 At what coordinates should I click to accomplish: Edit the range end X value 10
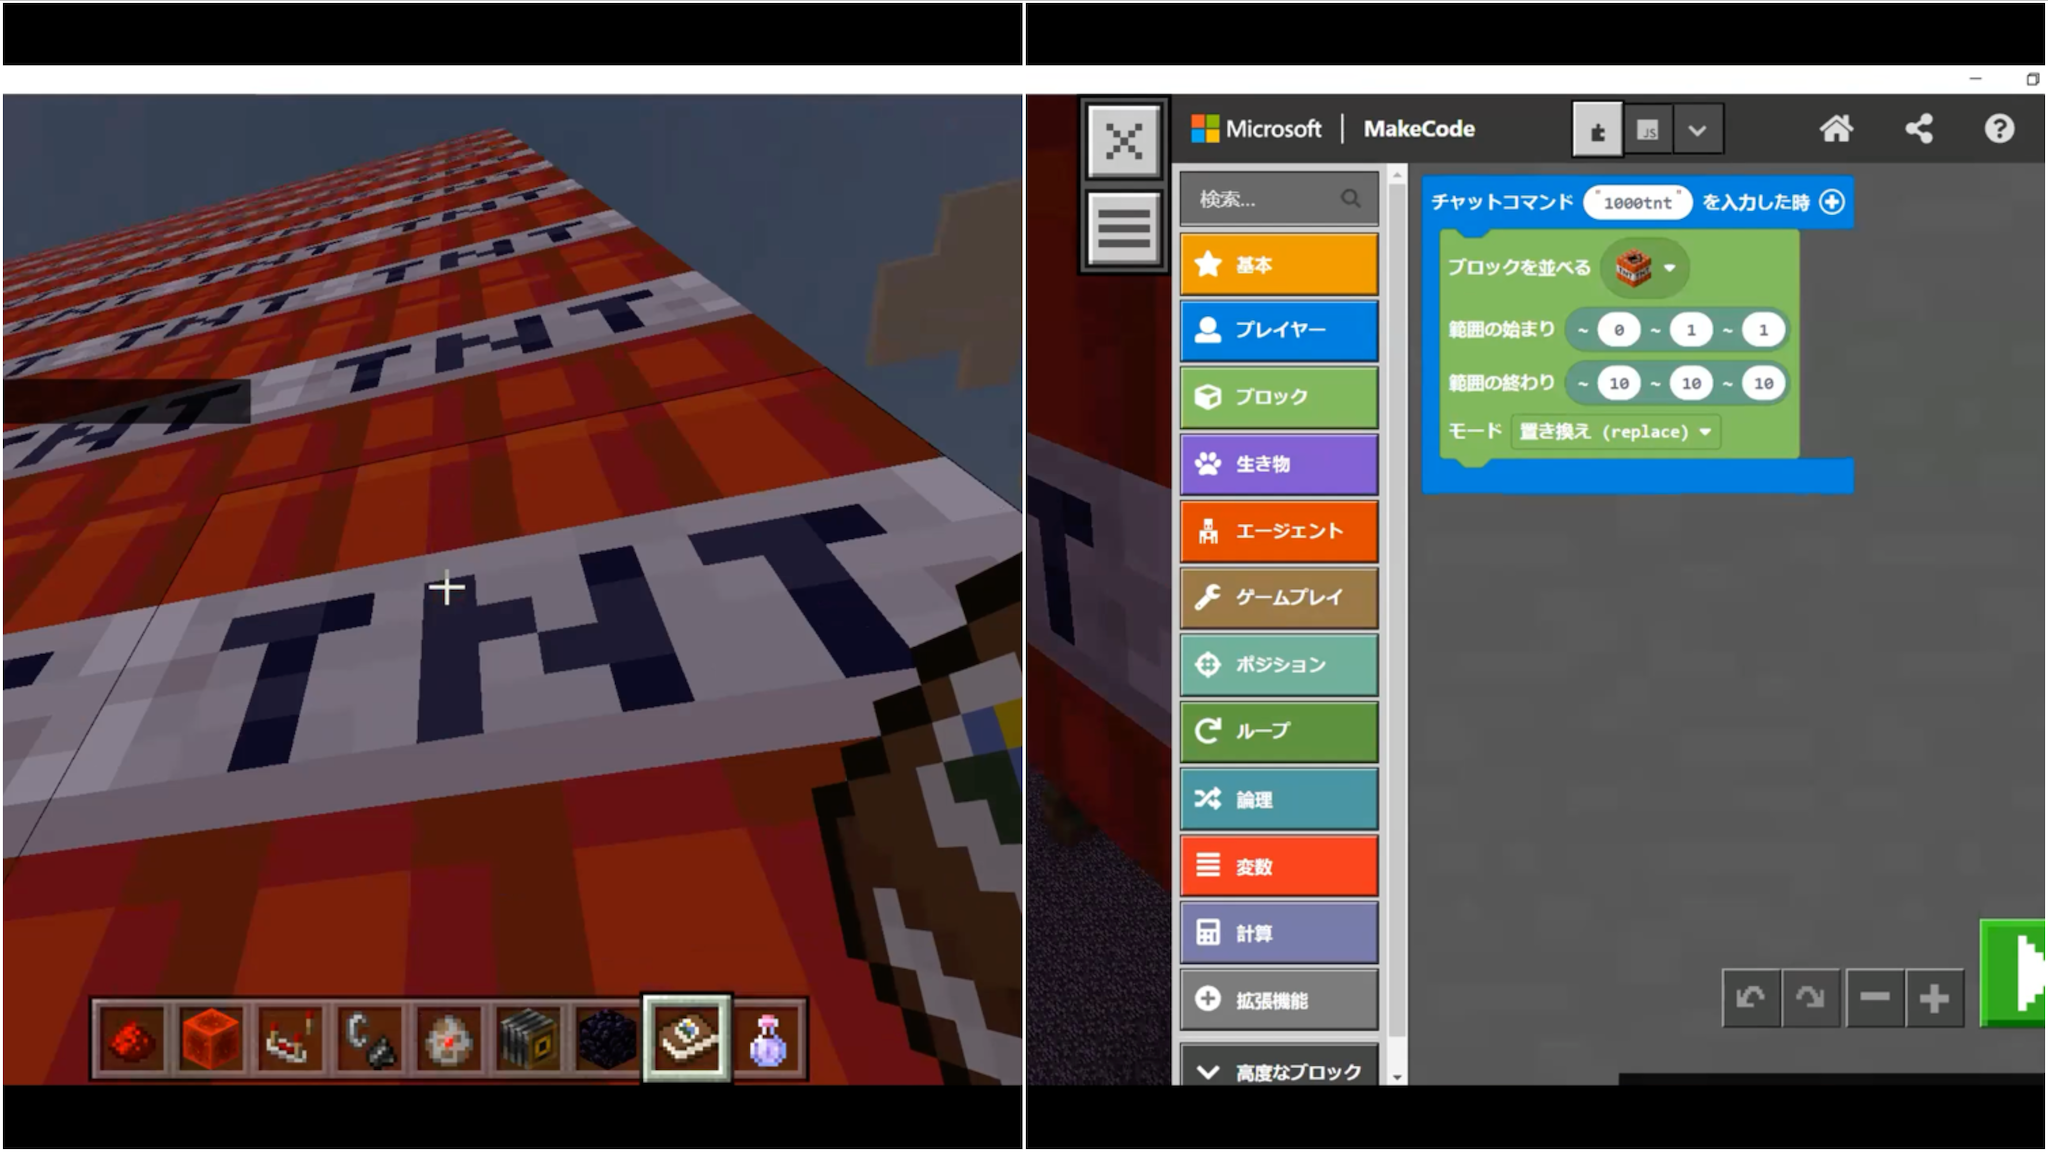pyautogui.click(x=1618, y=383)
